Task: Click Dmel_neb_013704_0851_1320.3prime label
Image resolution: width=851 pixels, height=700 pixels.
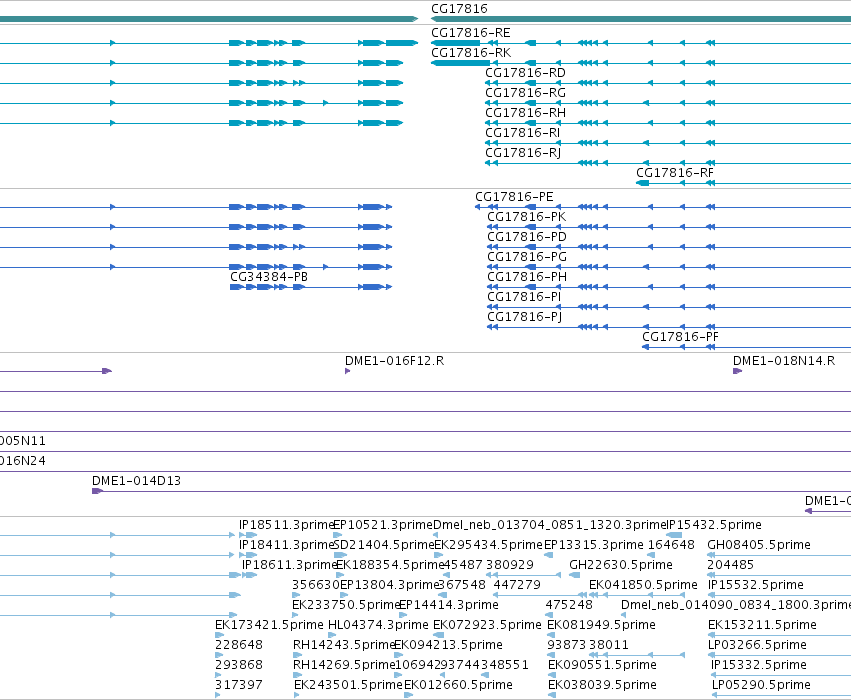Action: (549, 525)
